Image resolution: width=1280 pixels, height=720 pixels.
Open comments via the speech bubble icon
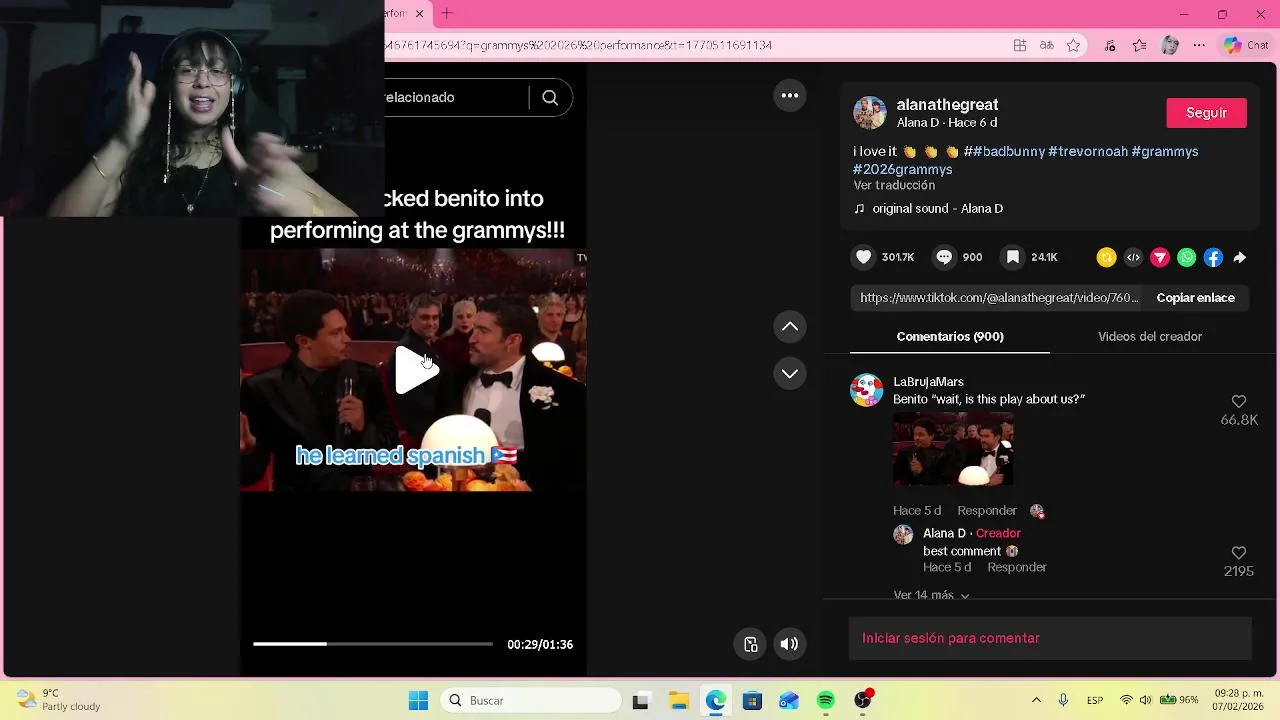click(944, 257)
